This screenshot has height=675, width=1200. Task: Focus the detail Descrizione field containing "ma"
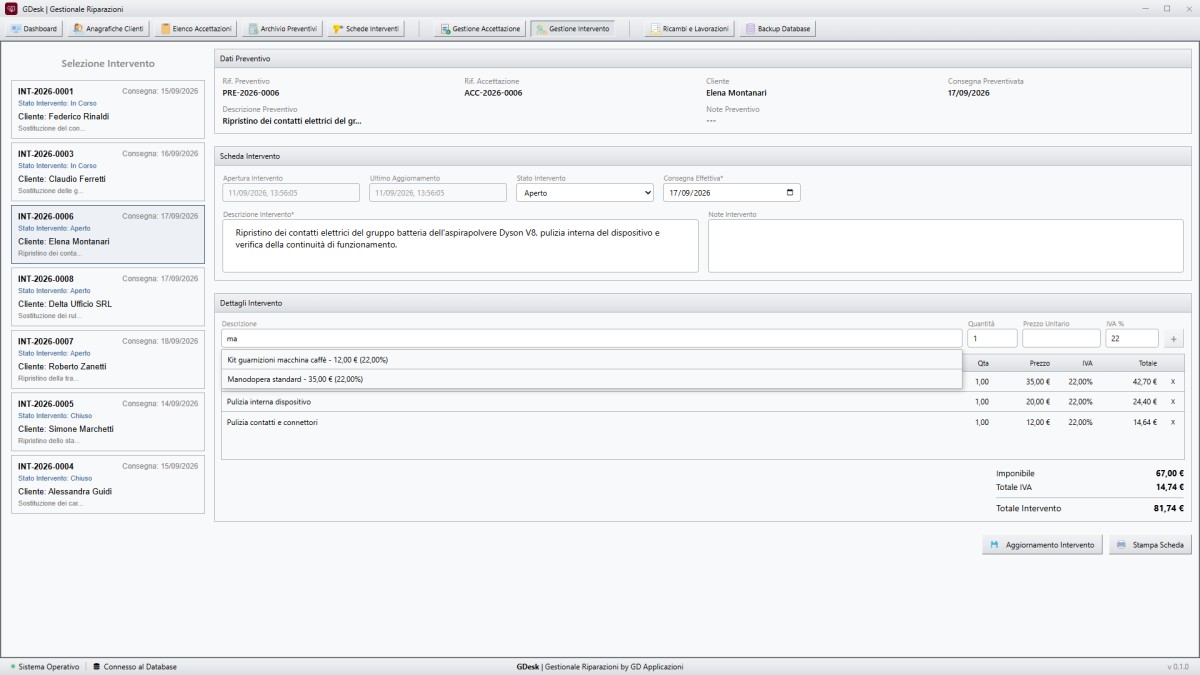tap(591, 339)
